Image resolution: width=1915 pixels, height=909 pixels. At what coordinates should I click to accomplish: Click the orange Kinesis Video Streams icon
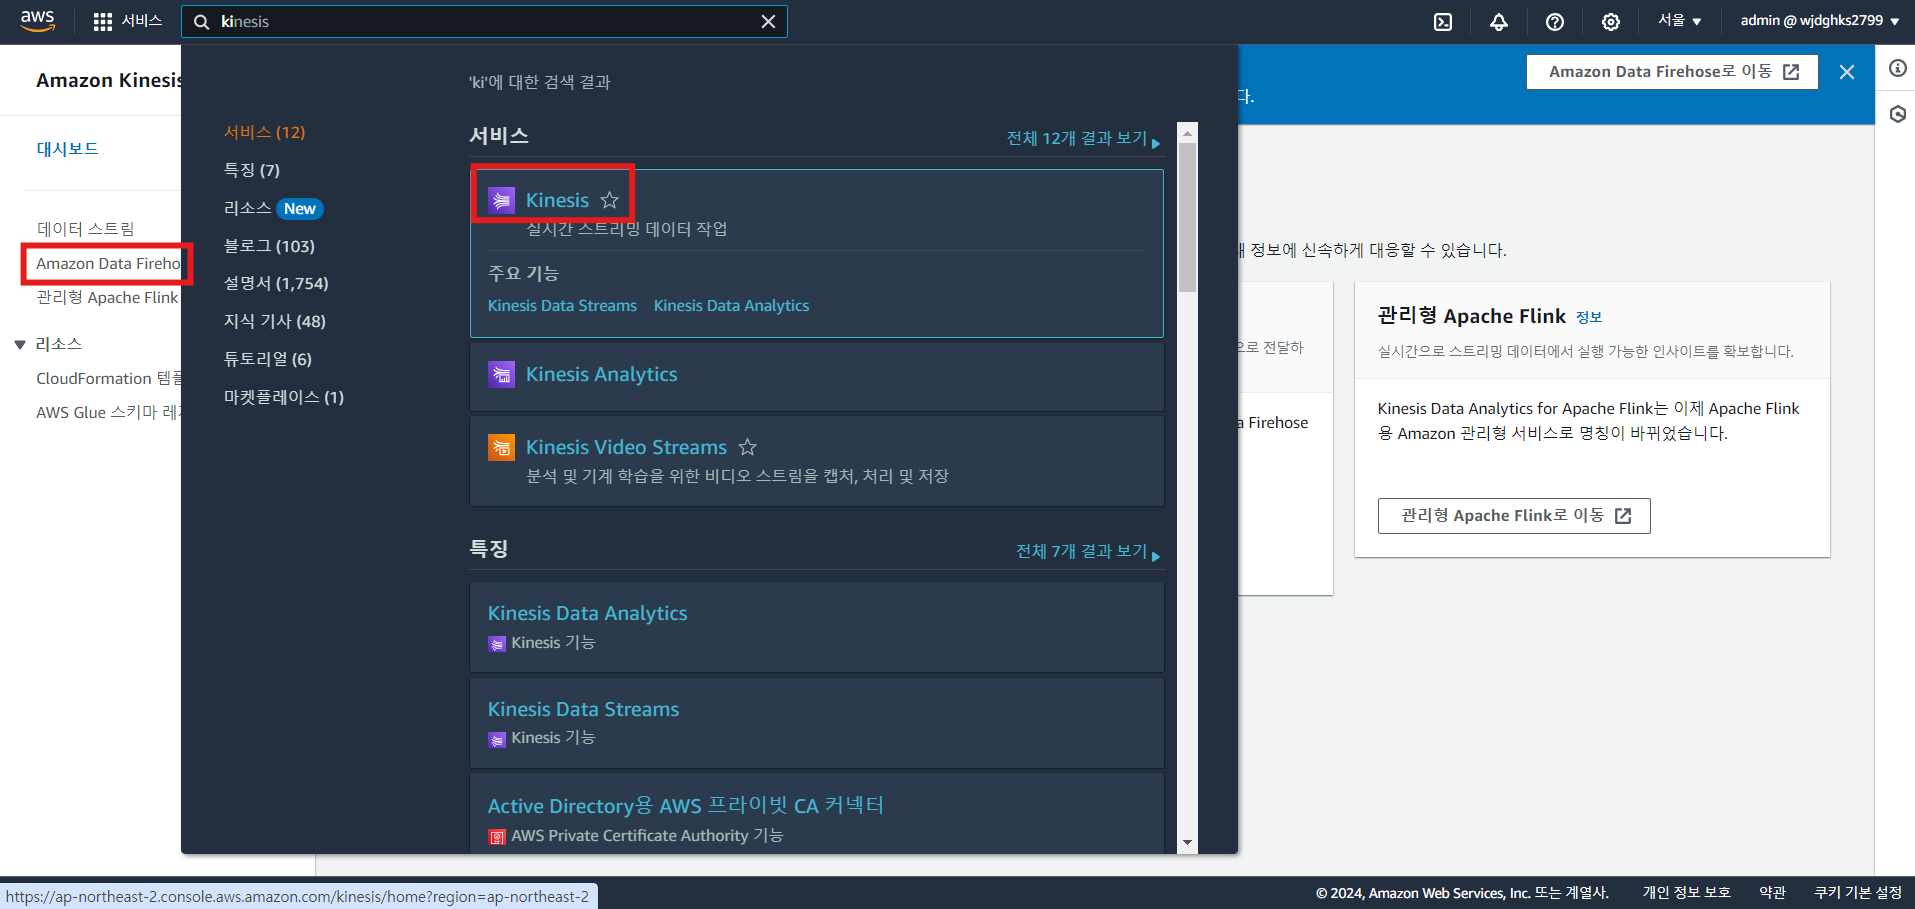click(x=501, y=447)
